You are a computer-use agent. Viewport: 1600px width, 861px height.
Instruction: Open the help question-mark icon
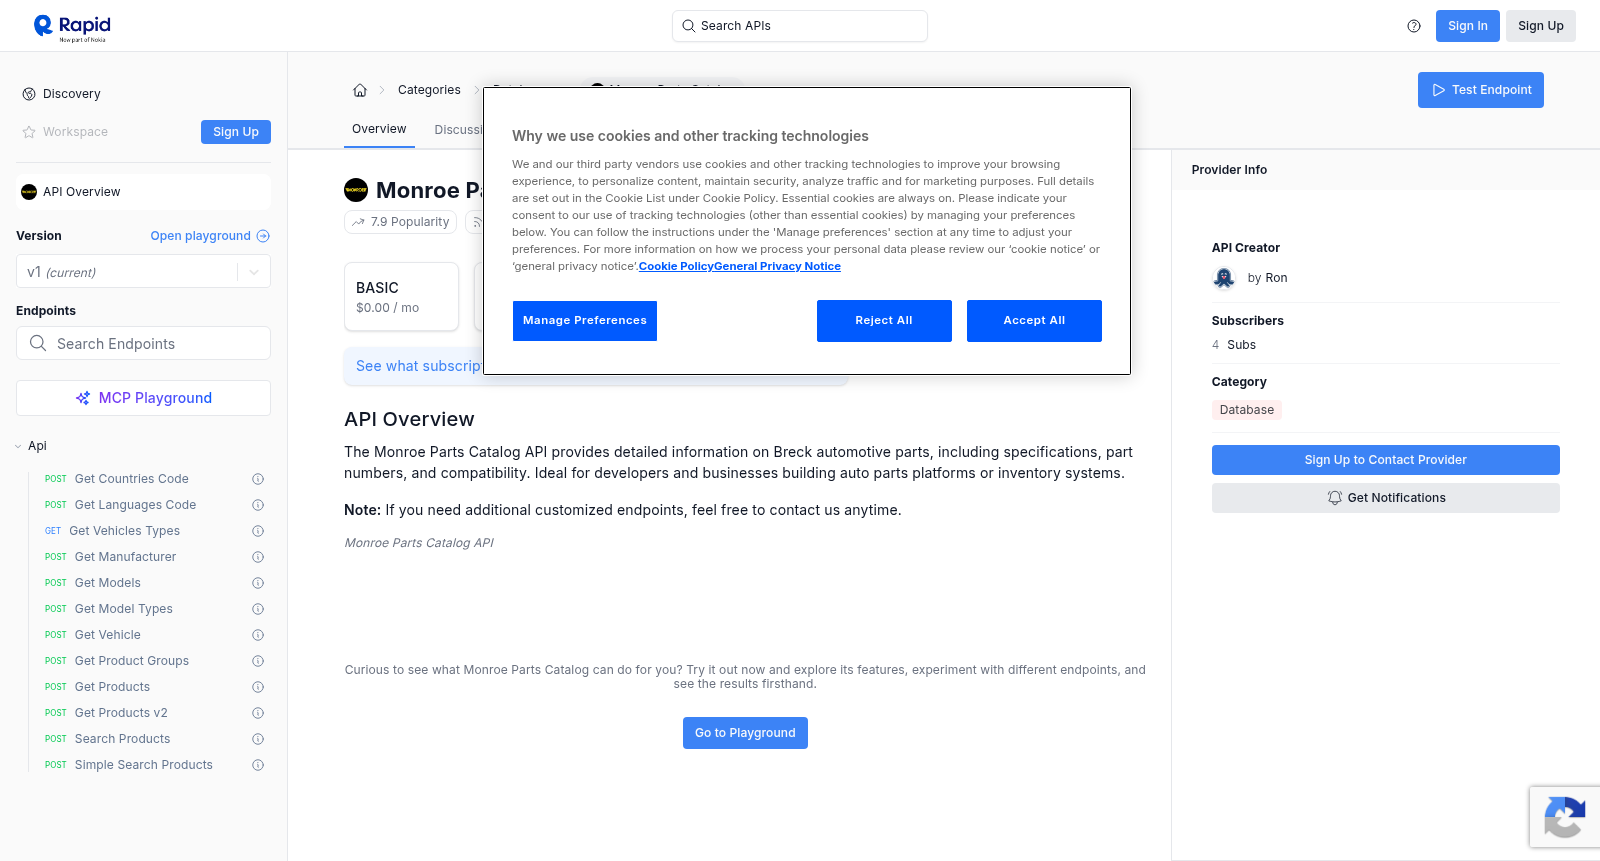tap(1414, 26)
